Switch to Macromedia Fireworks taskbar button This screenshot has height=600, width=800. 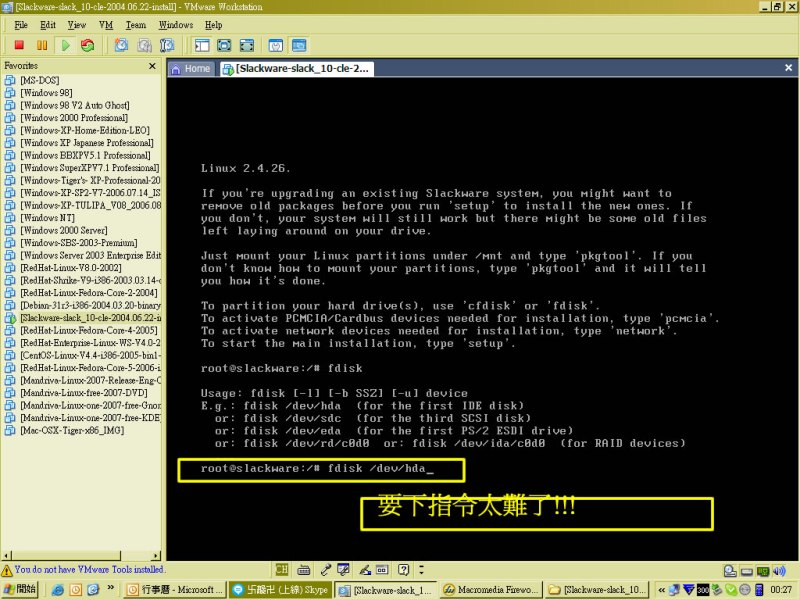(490, 590)
